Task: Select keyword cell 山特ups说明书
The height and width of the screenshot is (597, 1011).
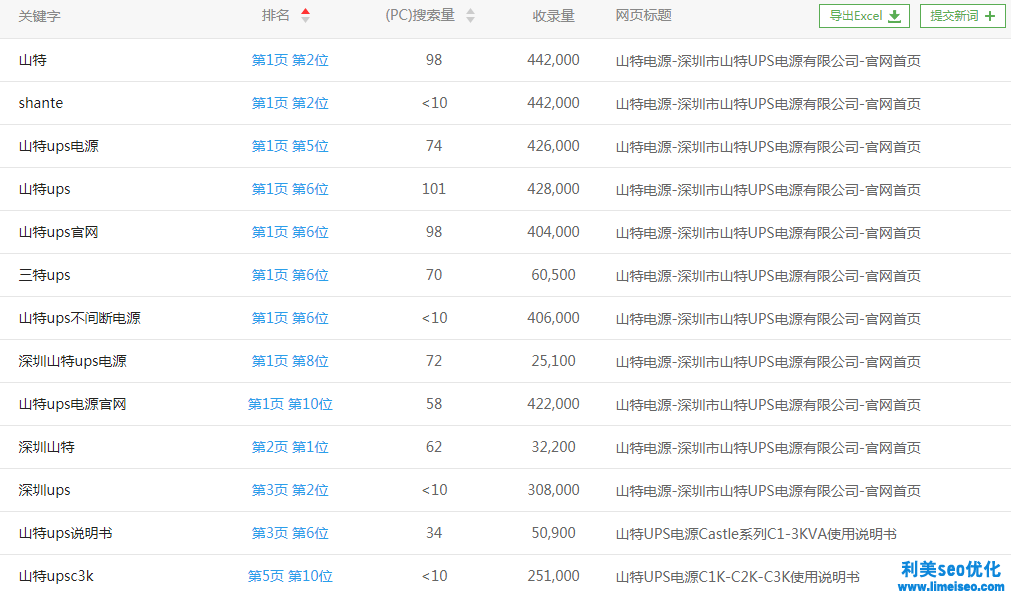Action: tap(65, 533)
